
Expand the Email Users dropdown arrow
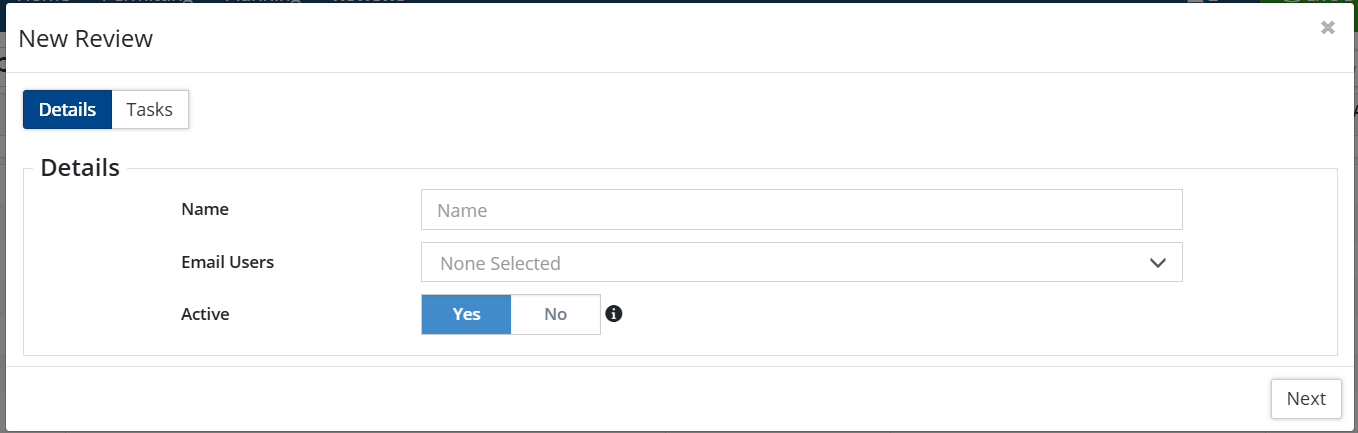(x=1158, y=263)
